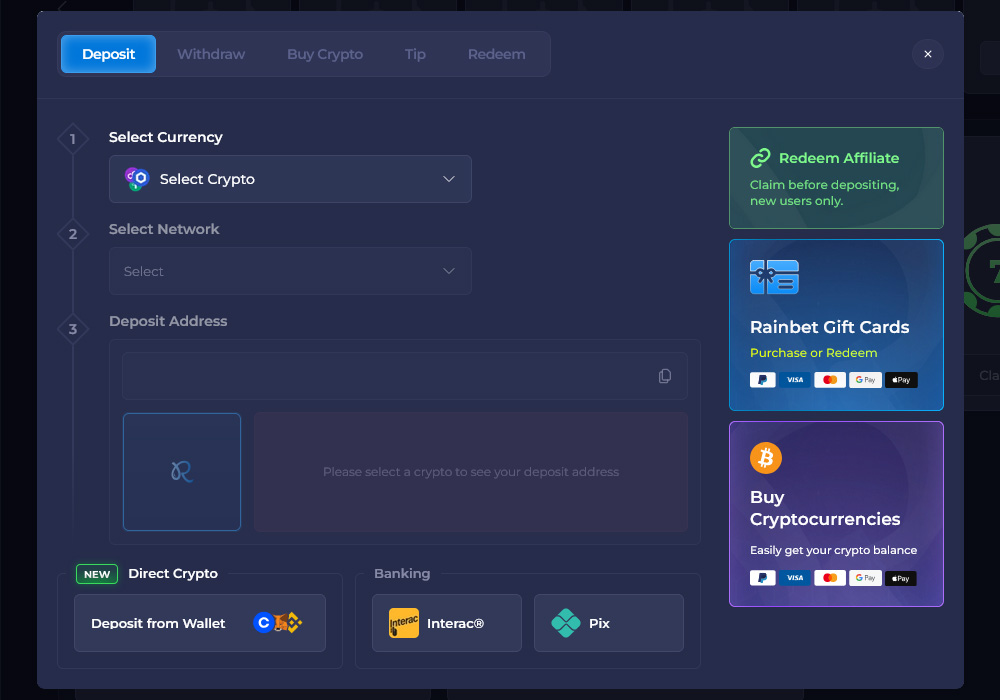Image resolution: width=1000 pixels, height=700 pixels.
Task: Open the Select Crypto dropdown
Action: tap(290, 179)
